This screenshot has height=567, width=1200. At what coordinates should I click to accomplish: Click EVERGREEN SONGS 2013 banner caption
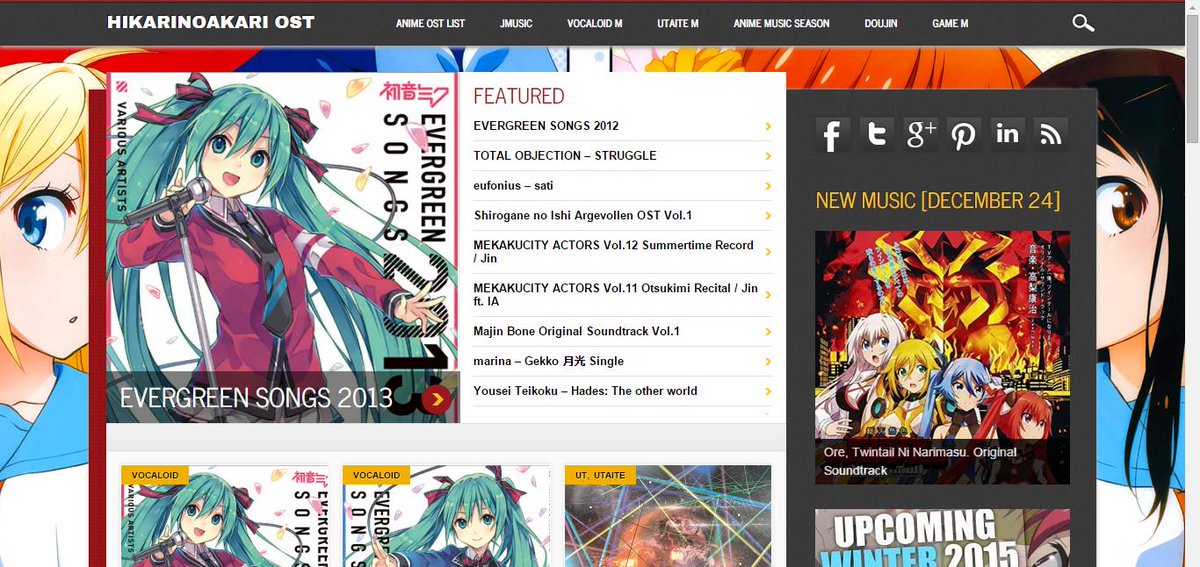coord(256,397)
